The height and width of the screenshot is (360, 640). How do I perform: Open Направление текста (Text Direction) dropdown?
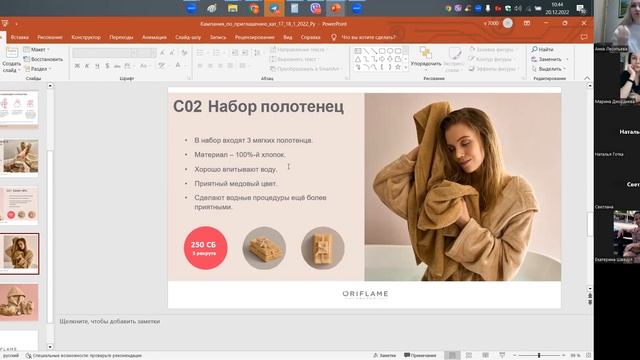tap(300, 49)
